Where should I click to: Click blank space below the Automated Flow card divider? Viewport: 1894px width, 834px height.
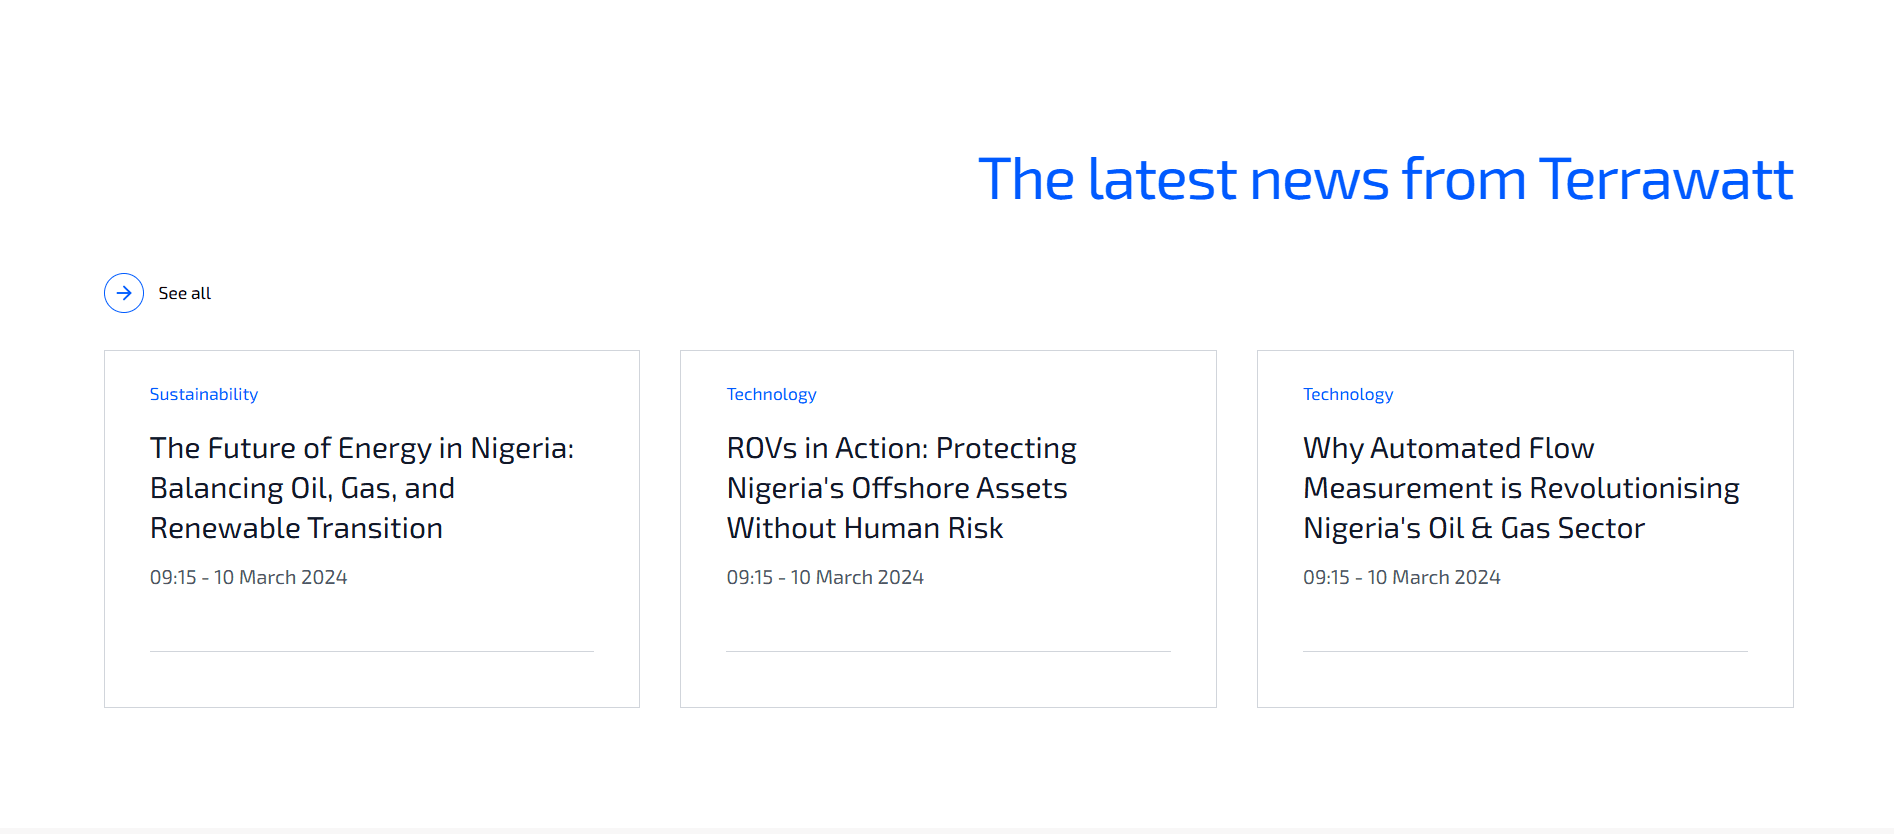tap(1525, 680)
